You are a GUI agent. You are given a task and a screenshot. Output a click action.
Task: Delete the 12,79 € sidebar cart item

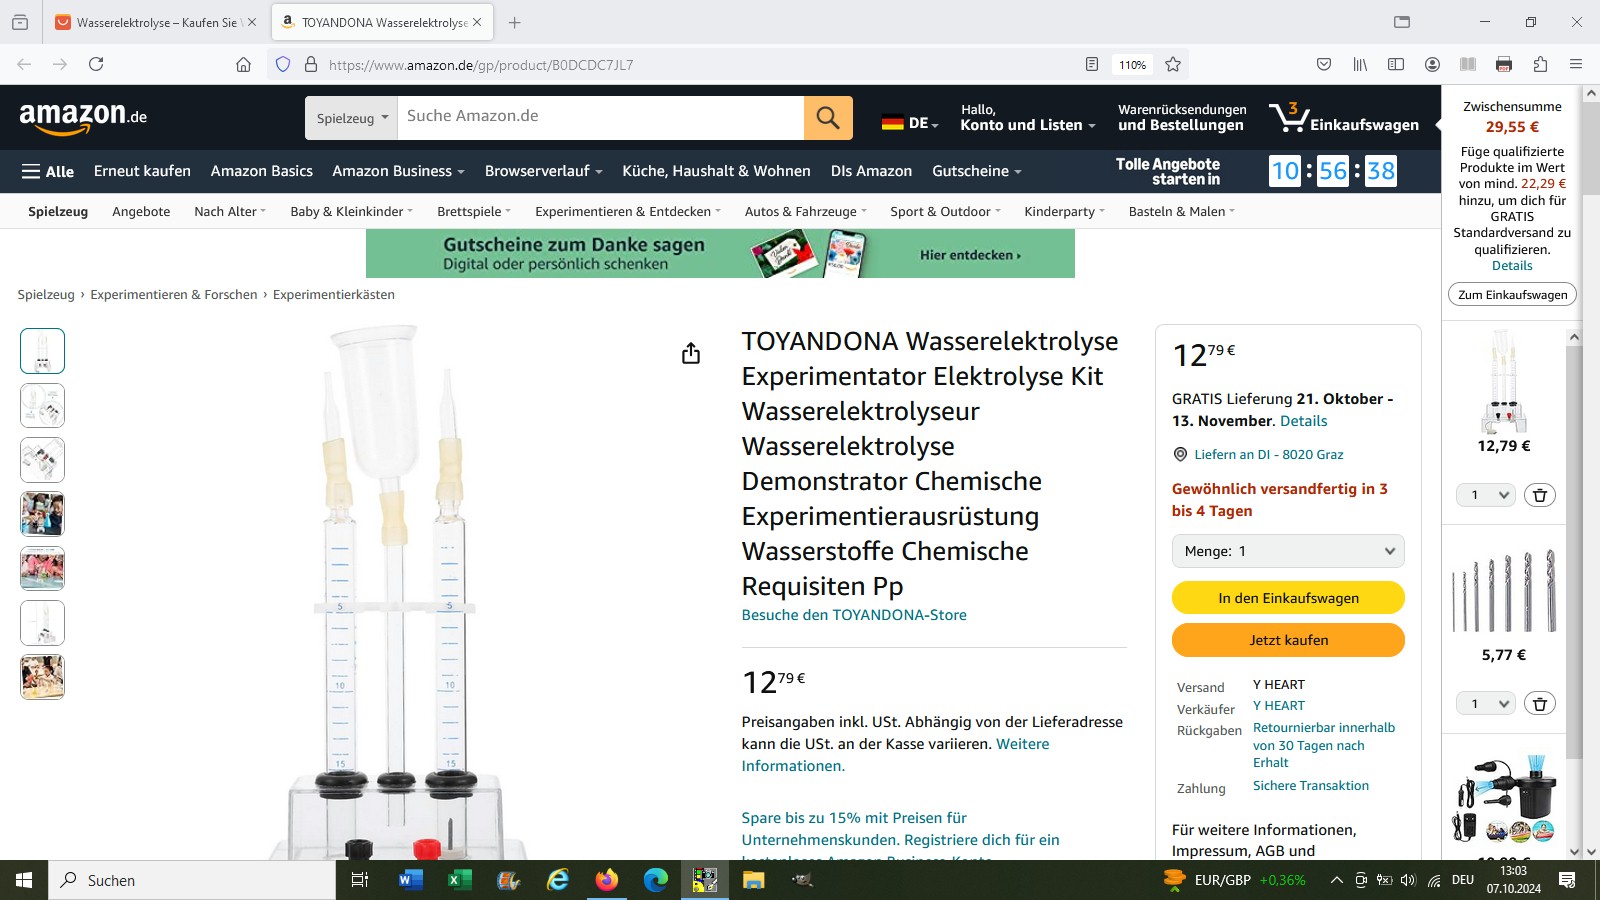tap(1540, 495)
